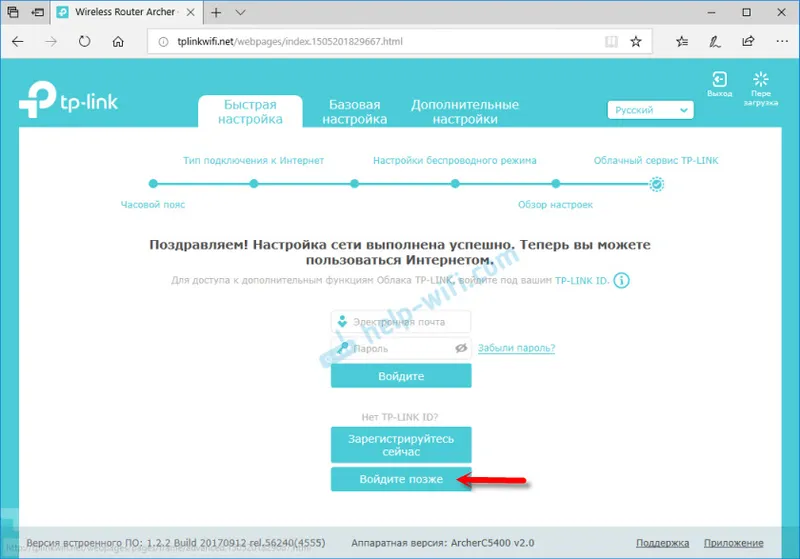The image size is (800, 559).
Task: Click the TP-LINK ID info icon
Action: (x=621, y=280)
